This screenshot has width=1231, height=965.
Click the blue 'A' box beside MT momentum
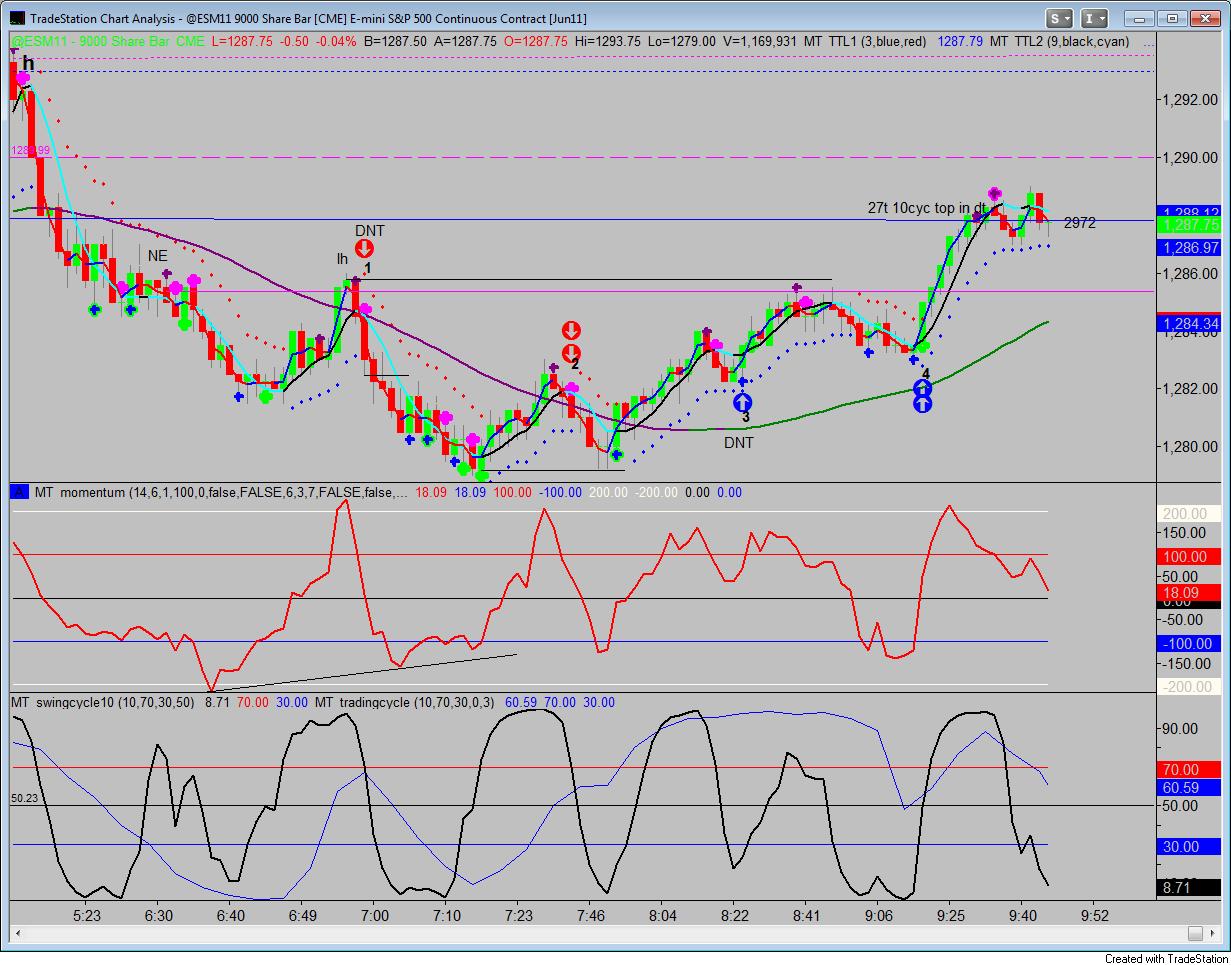[19, 492]
